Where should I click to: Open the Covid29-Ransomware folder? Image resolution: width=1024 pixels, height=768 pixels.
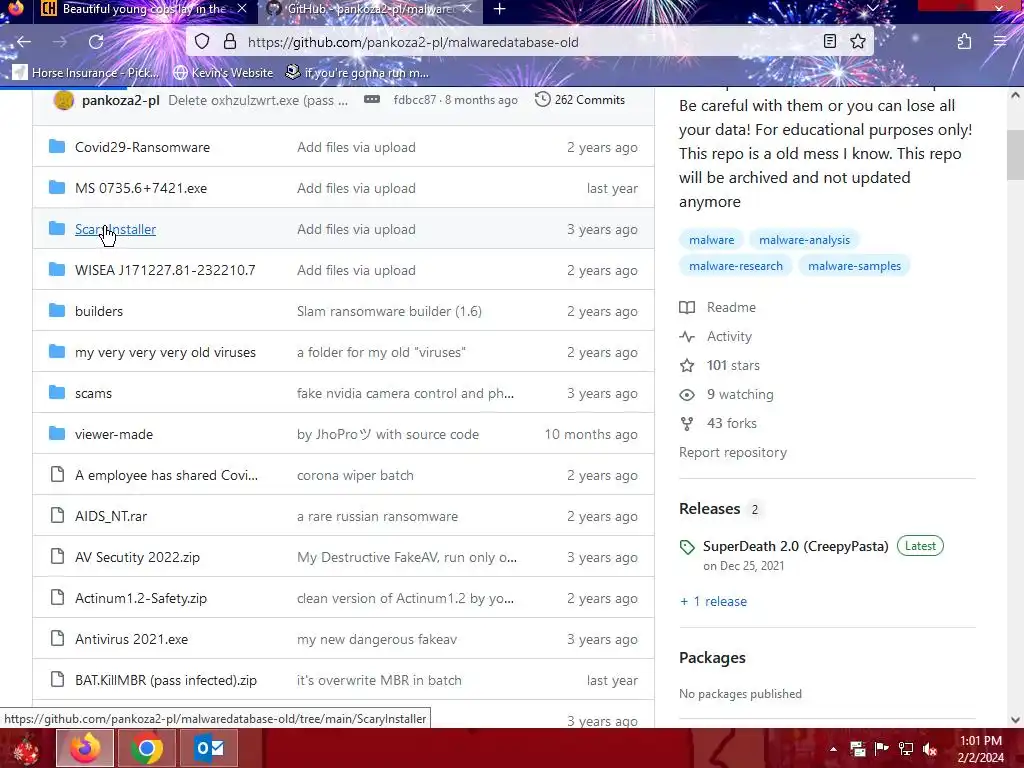142,148
